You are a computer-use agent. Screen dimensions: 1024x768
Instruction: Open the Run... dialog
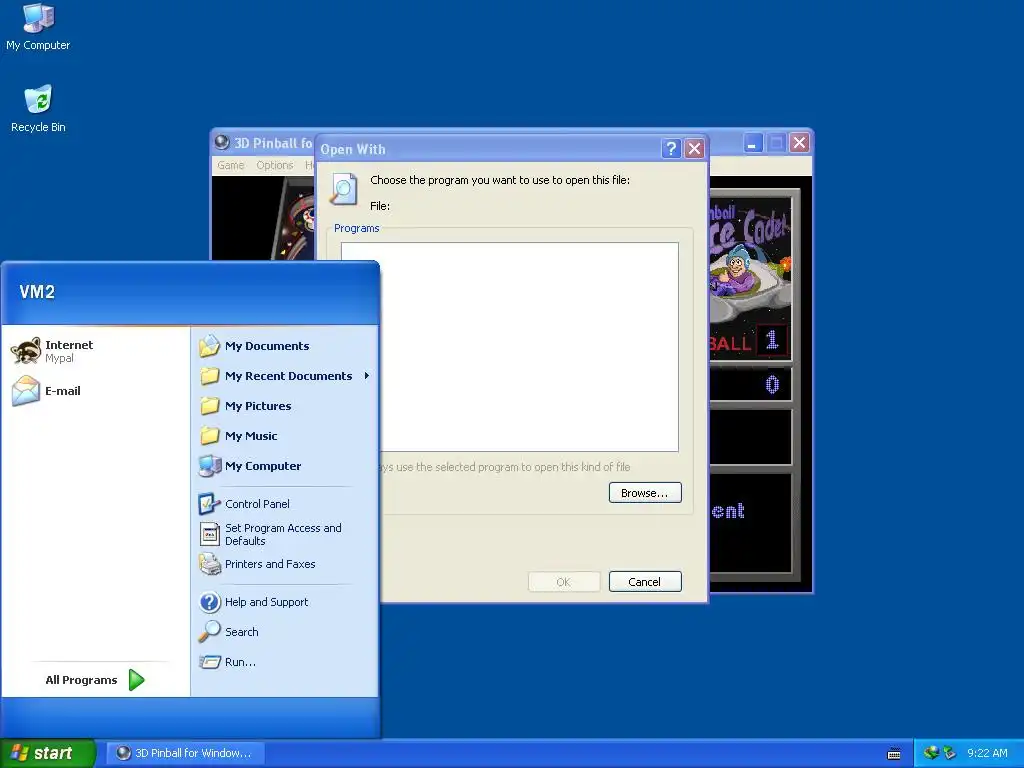(x=285, y=662)
